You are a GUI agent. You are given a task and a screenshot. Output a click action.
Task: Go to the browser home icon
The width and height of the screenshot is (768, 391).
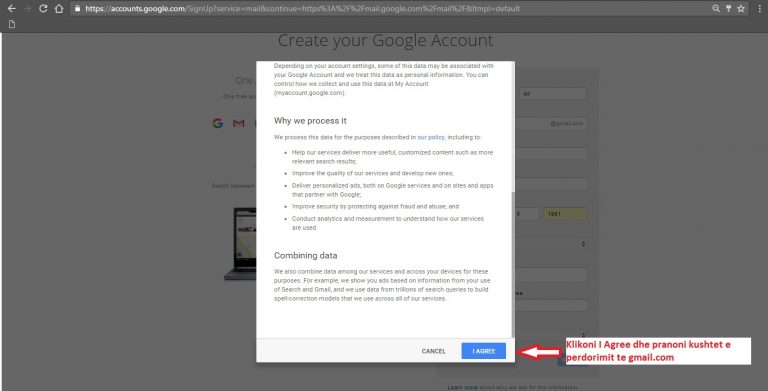click(x=59, y=8)
